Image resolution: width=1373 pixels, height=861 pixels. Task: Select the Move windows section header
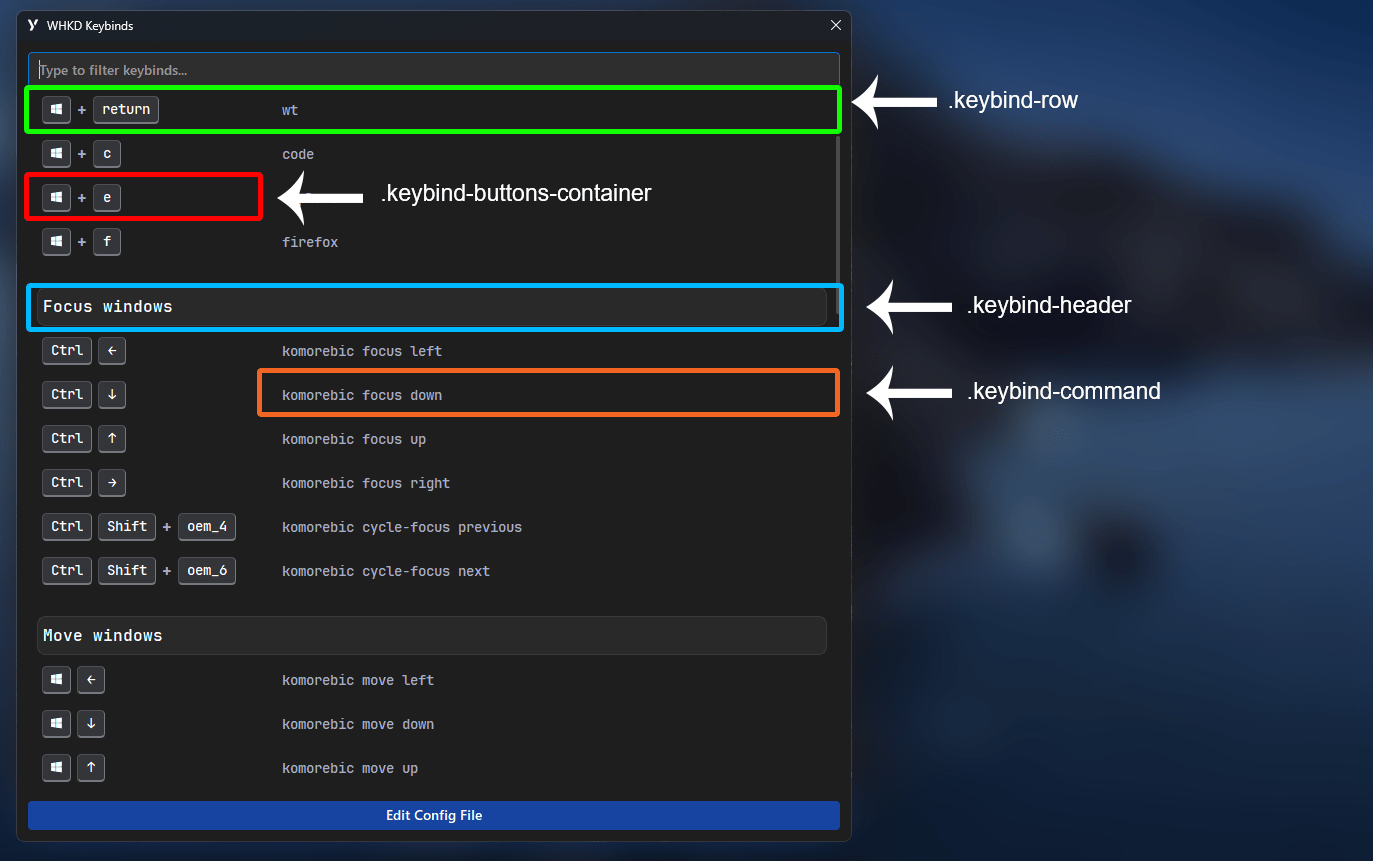(431, 636)
